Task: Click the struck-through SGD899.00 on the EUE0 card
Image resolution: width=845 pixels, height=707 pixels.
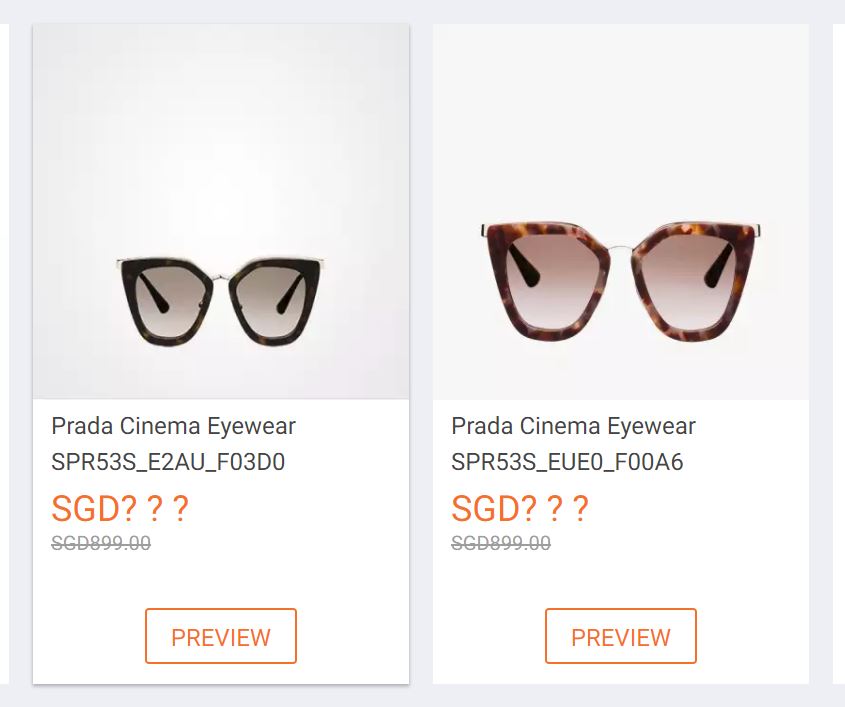Action: tap(501, 543)
